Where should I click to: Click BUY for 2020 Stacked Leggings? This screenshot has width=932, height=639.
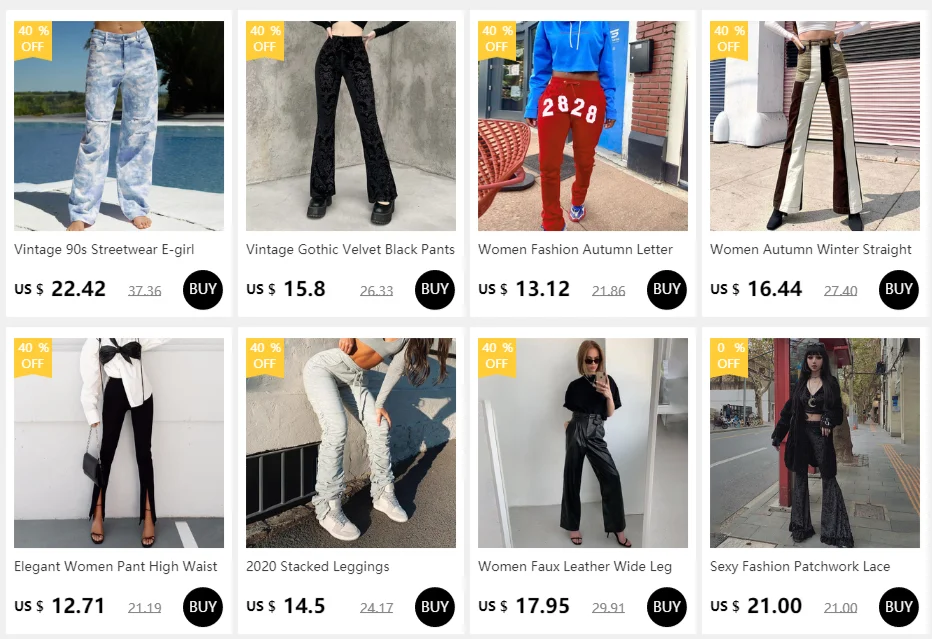click(x=434, y=607)
